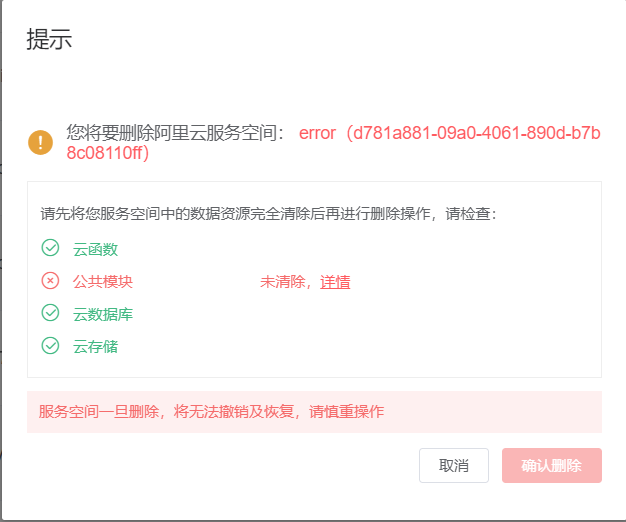Image resolution: width=626 pixels, height=522 pixels.
Task: Click the red service space name 'error'
Action: (x=318, y=133)
